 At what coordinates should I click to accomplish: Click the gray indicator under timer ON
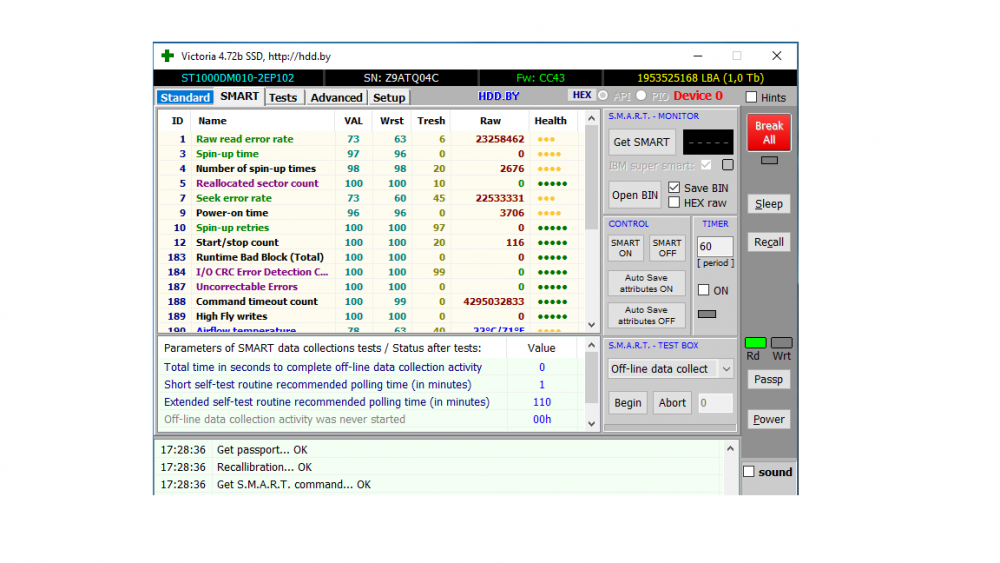[x=707, y=314]
